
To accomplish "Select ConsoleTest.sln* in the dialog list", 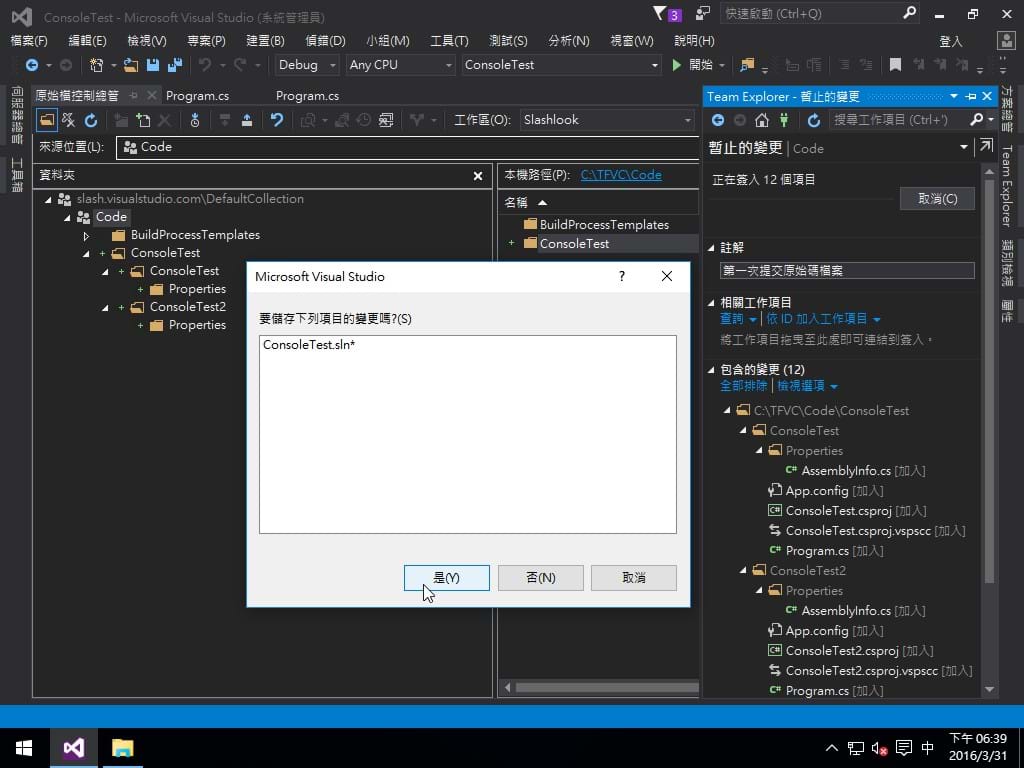I will point(309,345).
